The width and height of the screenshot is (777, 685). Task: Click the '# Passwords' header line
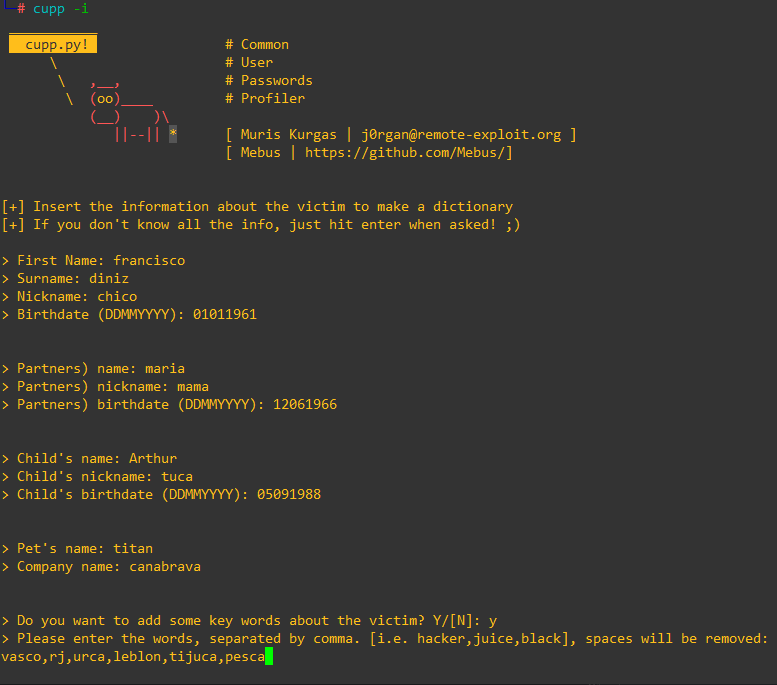[x=269, y=80]
